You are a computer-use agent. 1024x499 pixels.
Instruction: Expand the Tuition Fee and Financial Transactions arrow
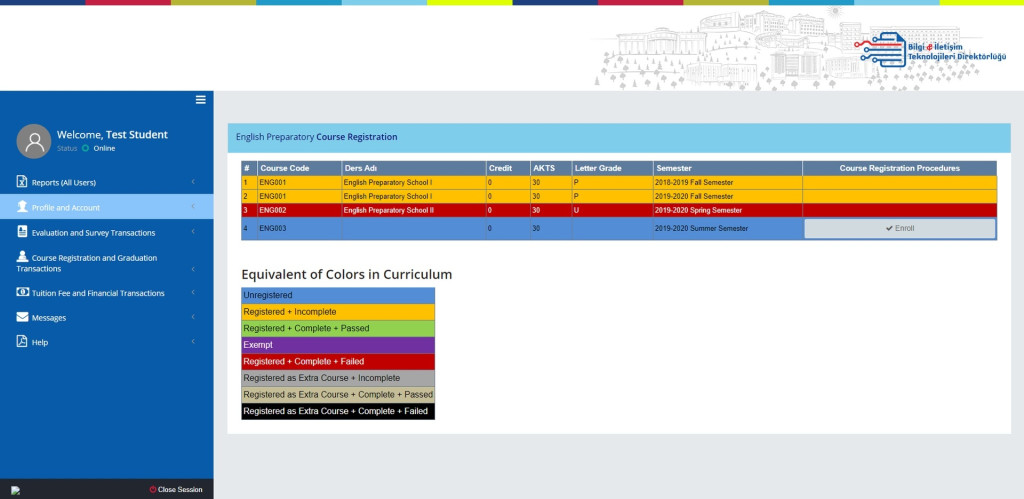(192, 293)
